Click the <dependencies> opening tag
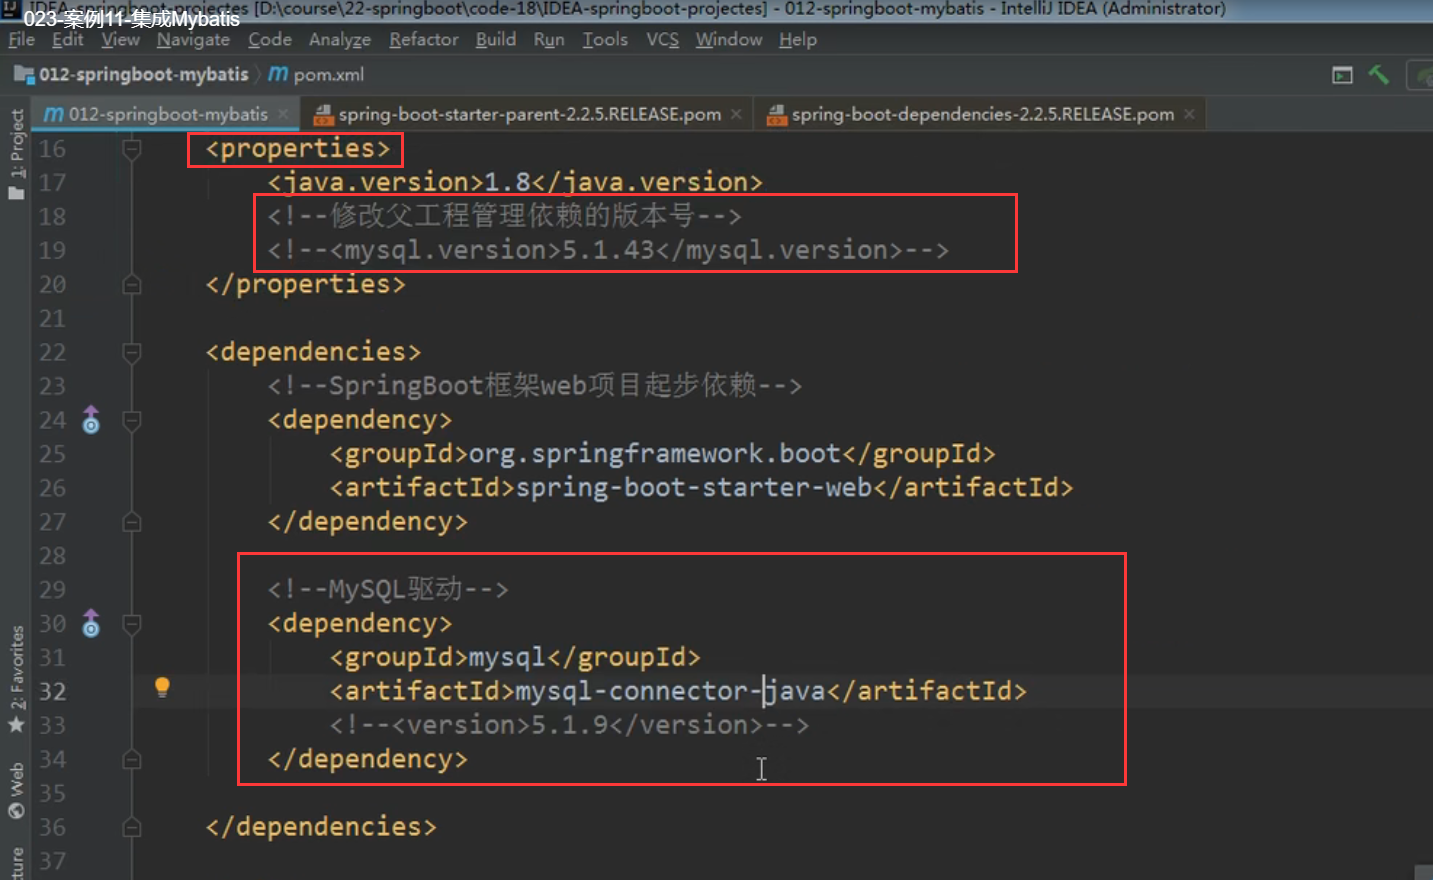Screen dimensions: 1433x880 click(313, 352)
